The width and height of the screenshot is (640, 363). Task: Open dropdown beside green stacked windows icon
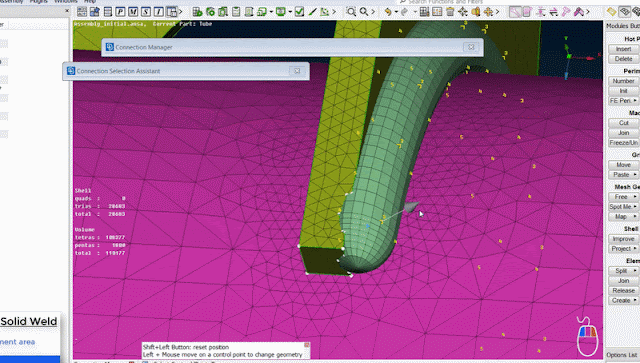271,12
